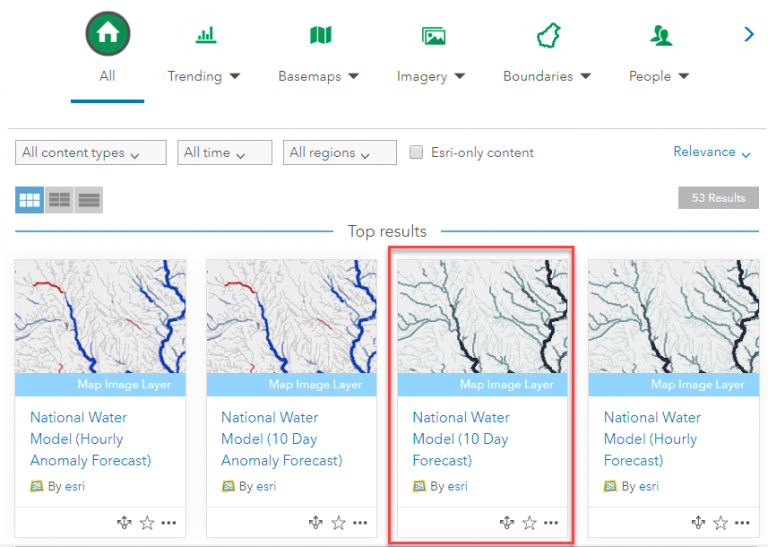Enable the Esri-only content checkbox
The image size is (768, 547).
(x=416, y=152)
